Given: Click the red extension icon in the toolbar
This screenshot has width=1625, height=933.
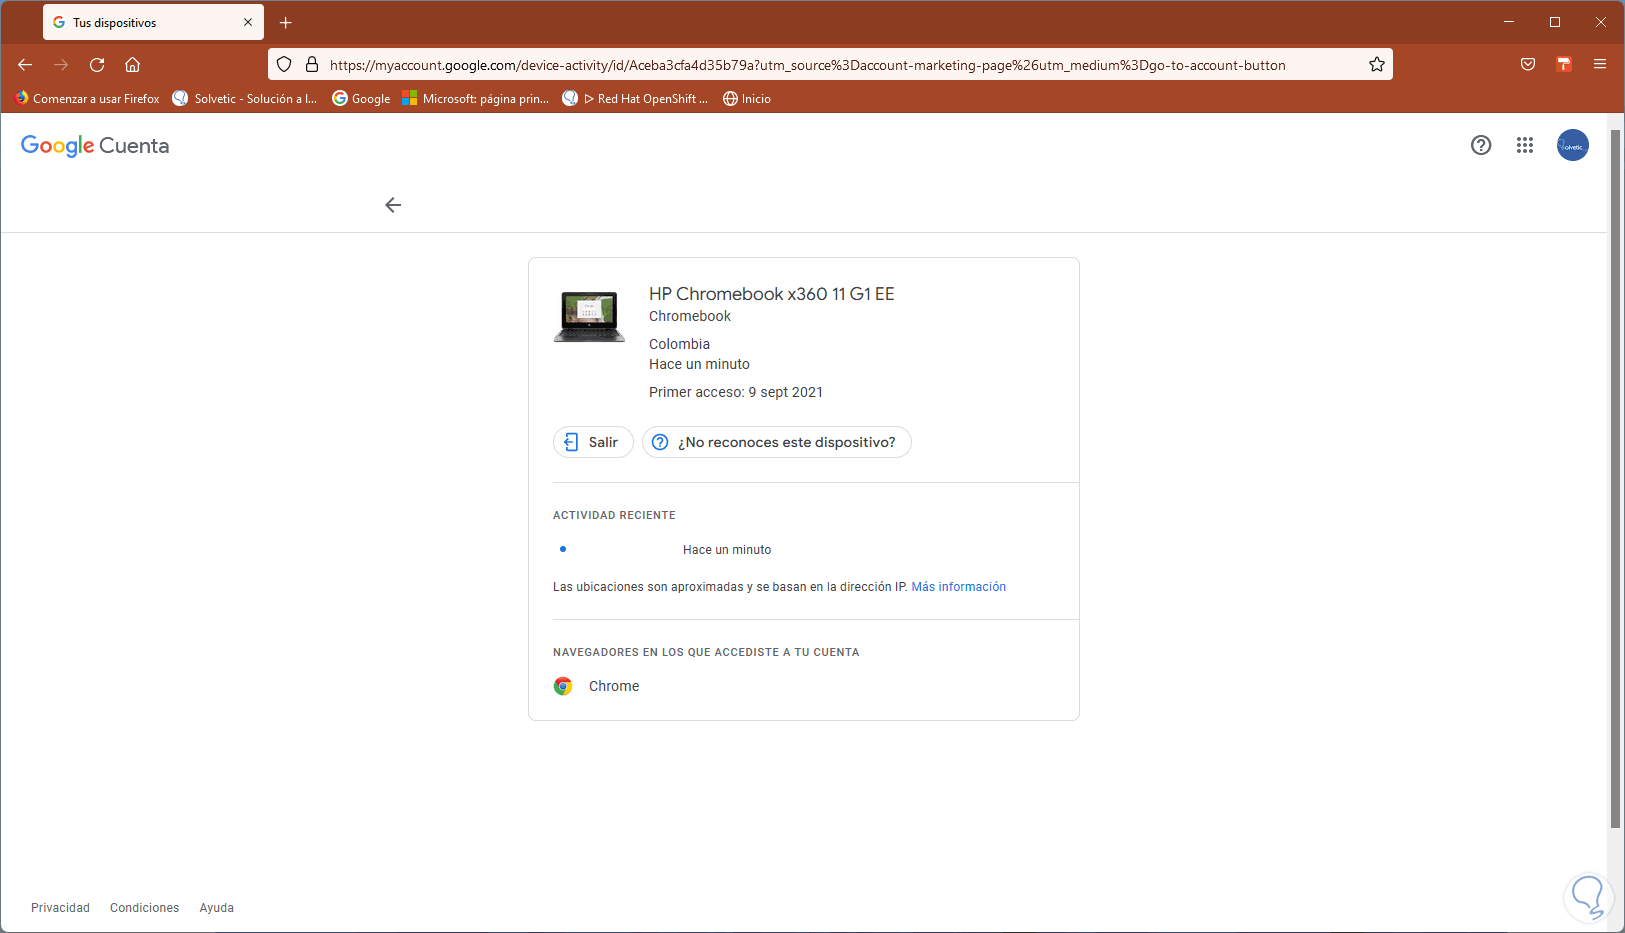Looking at the screenshot, I should click(x=1564, y=65).
